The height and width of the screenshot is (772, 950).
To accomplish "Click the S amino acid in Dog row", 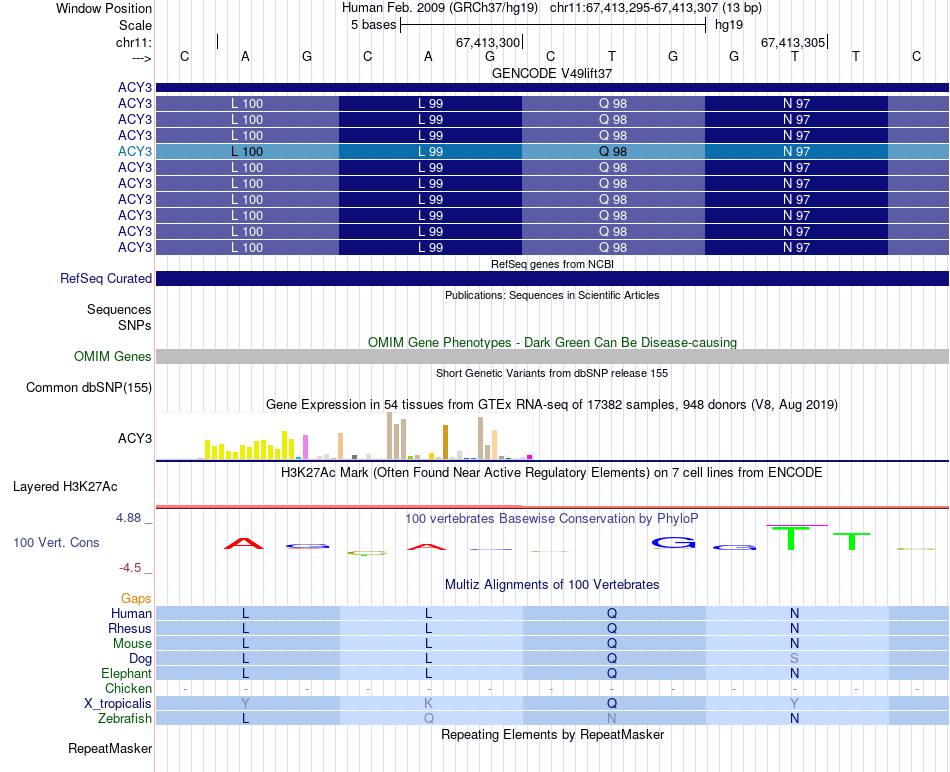I will (x=794, y=659).
